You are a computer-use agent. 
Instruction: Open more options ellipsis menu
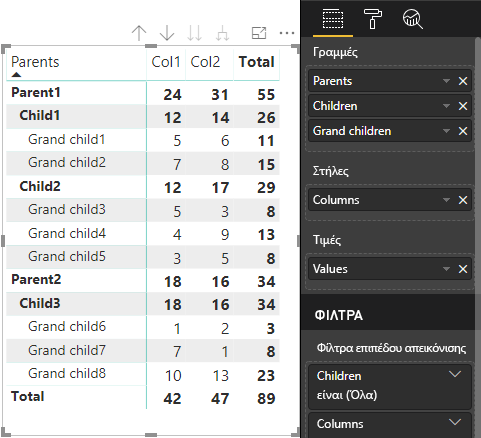[x=287, y=33]
